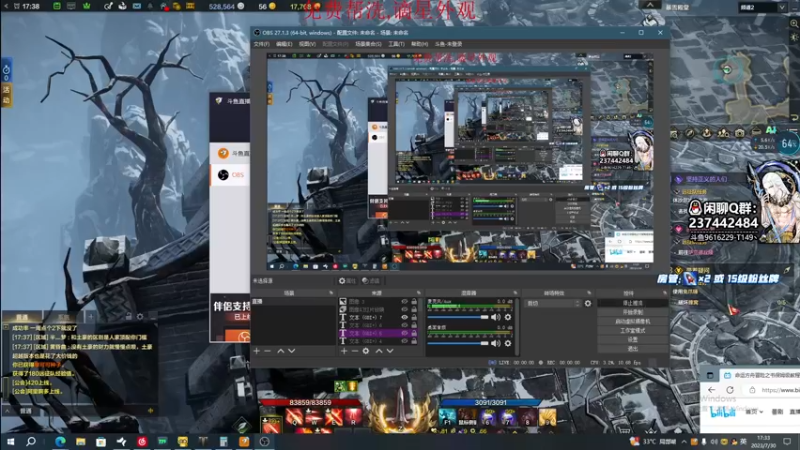Move scene up in the scenes panel
800x450 pixels.
(x=281, y=351)
